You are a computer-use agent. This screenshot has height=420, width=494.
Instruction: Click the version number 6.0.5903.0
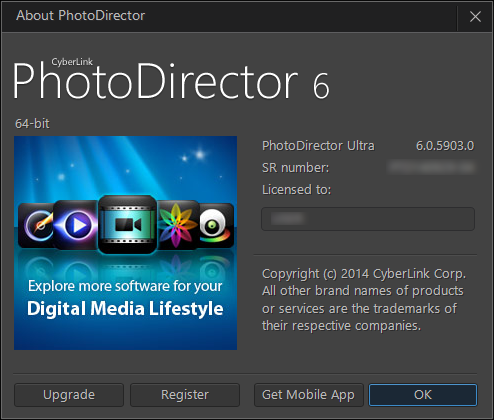pyautogui.click(x=445, y=146)
